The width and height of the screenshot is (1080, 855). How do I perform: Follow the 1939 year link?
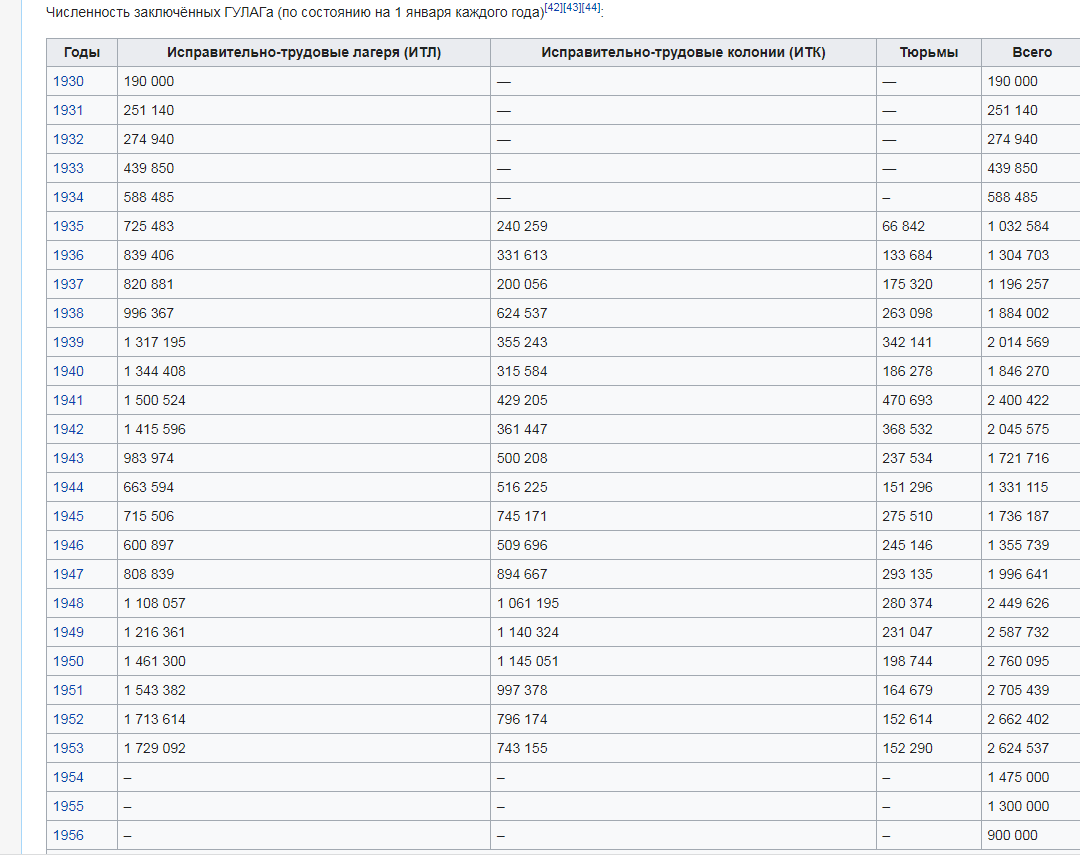68,342
